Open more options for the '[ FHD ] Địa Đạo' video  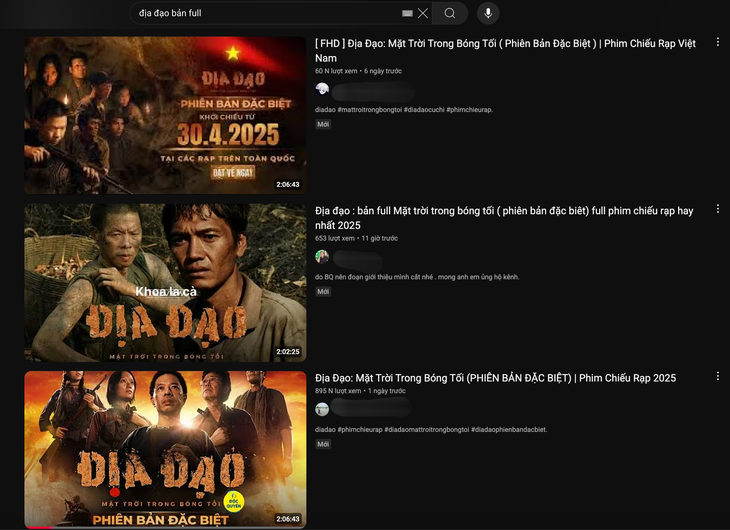717,42
